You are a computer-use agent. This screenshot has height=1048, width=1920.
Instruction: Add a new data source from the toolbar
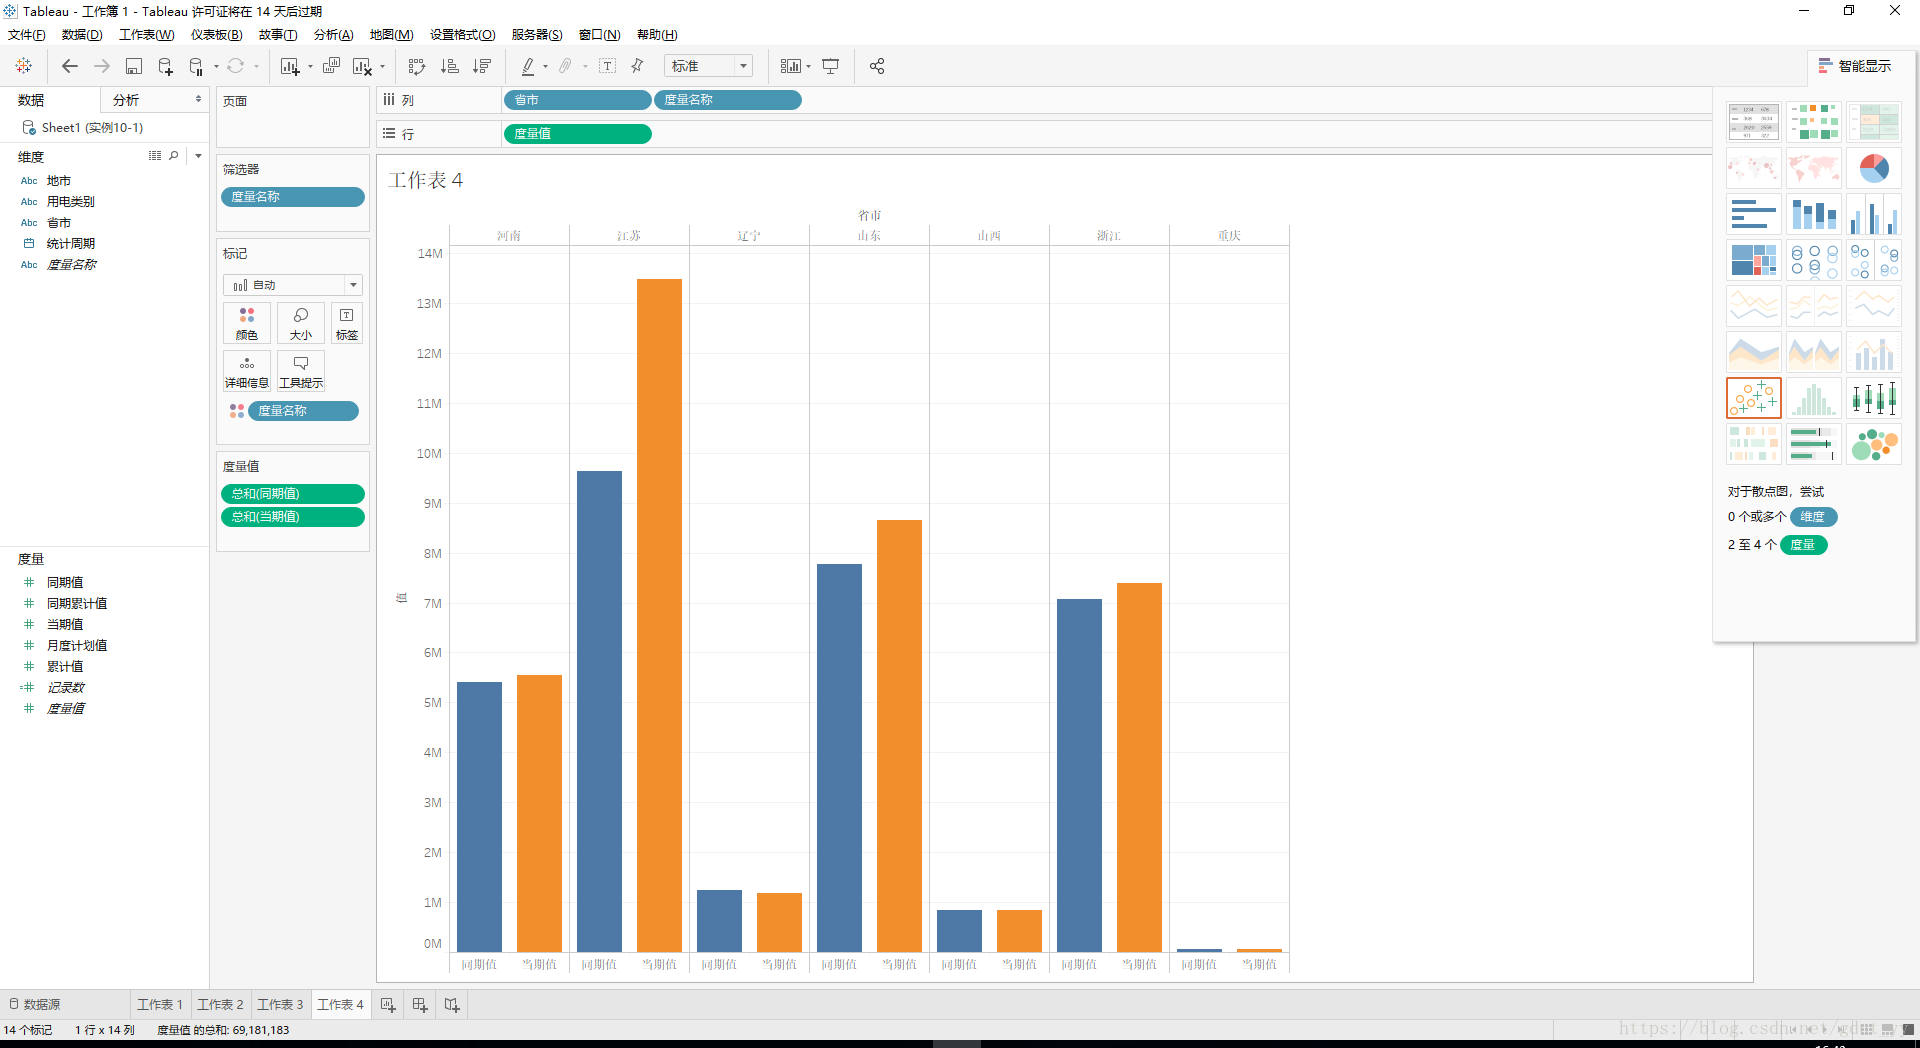point(165,66)
